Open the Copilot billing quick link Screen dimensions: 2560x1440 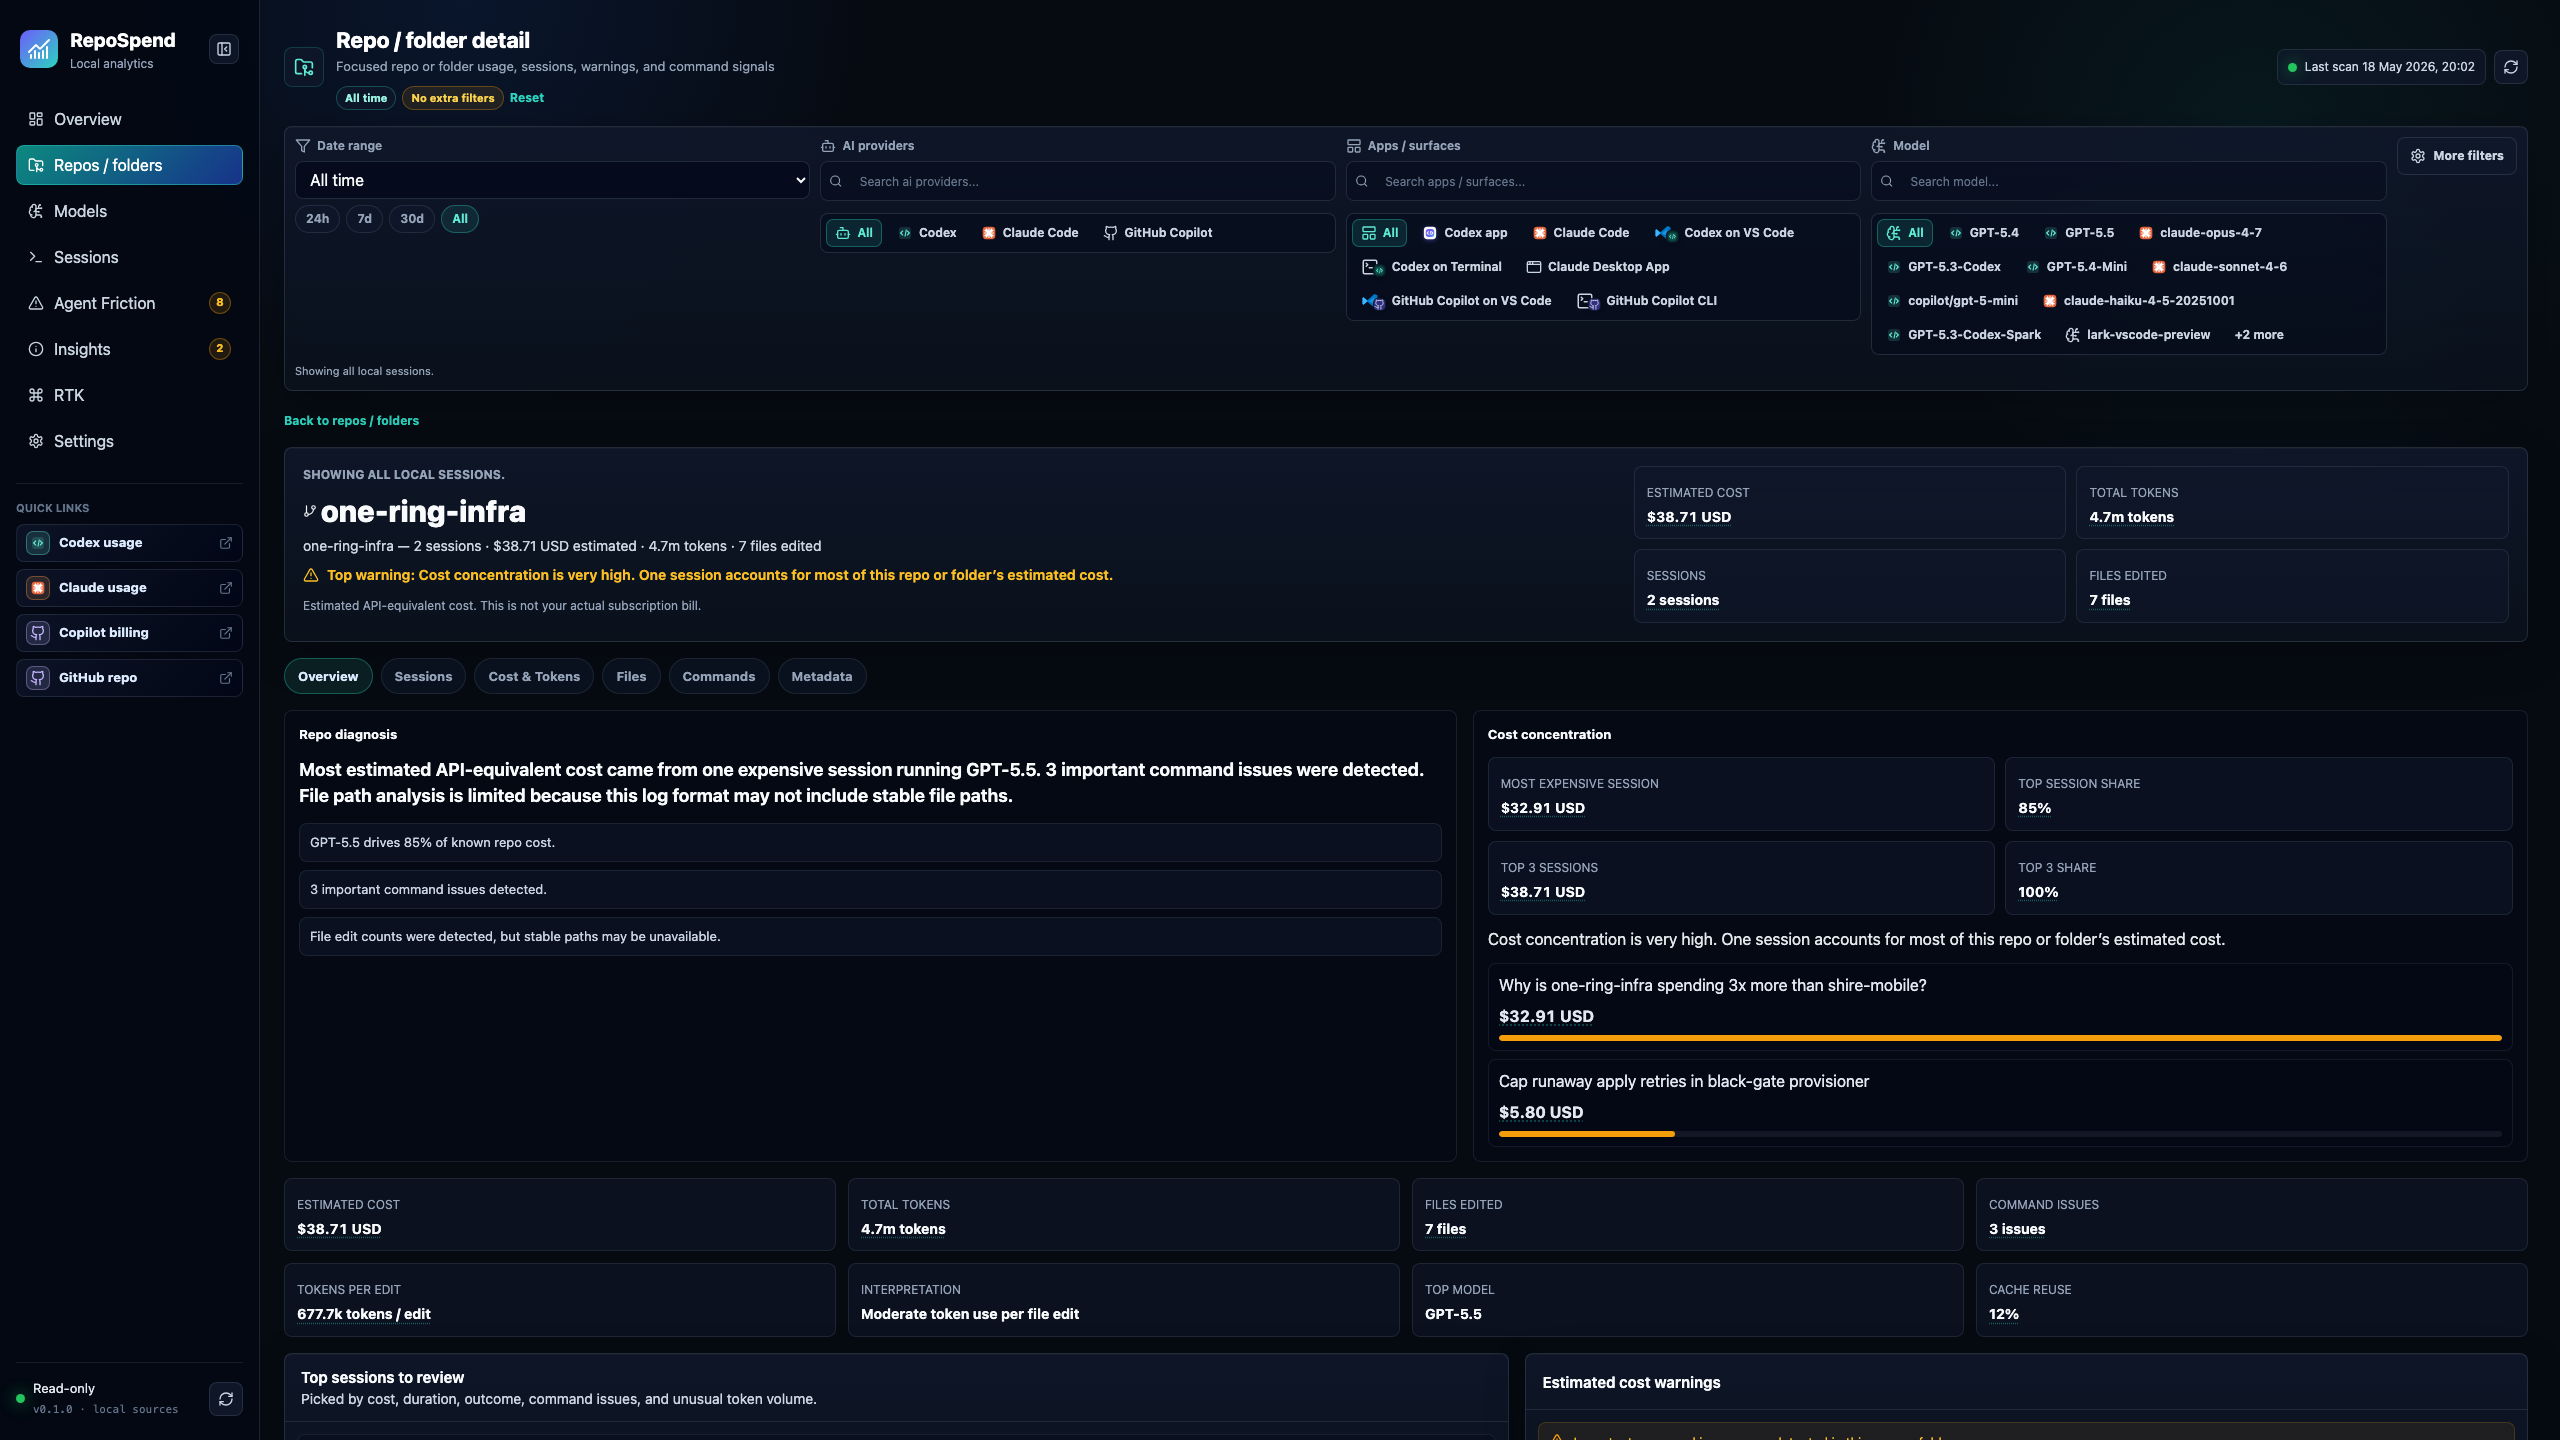point(129,633)
